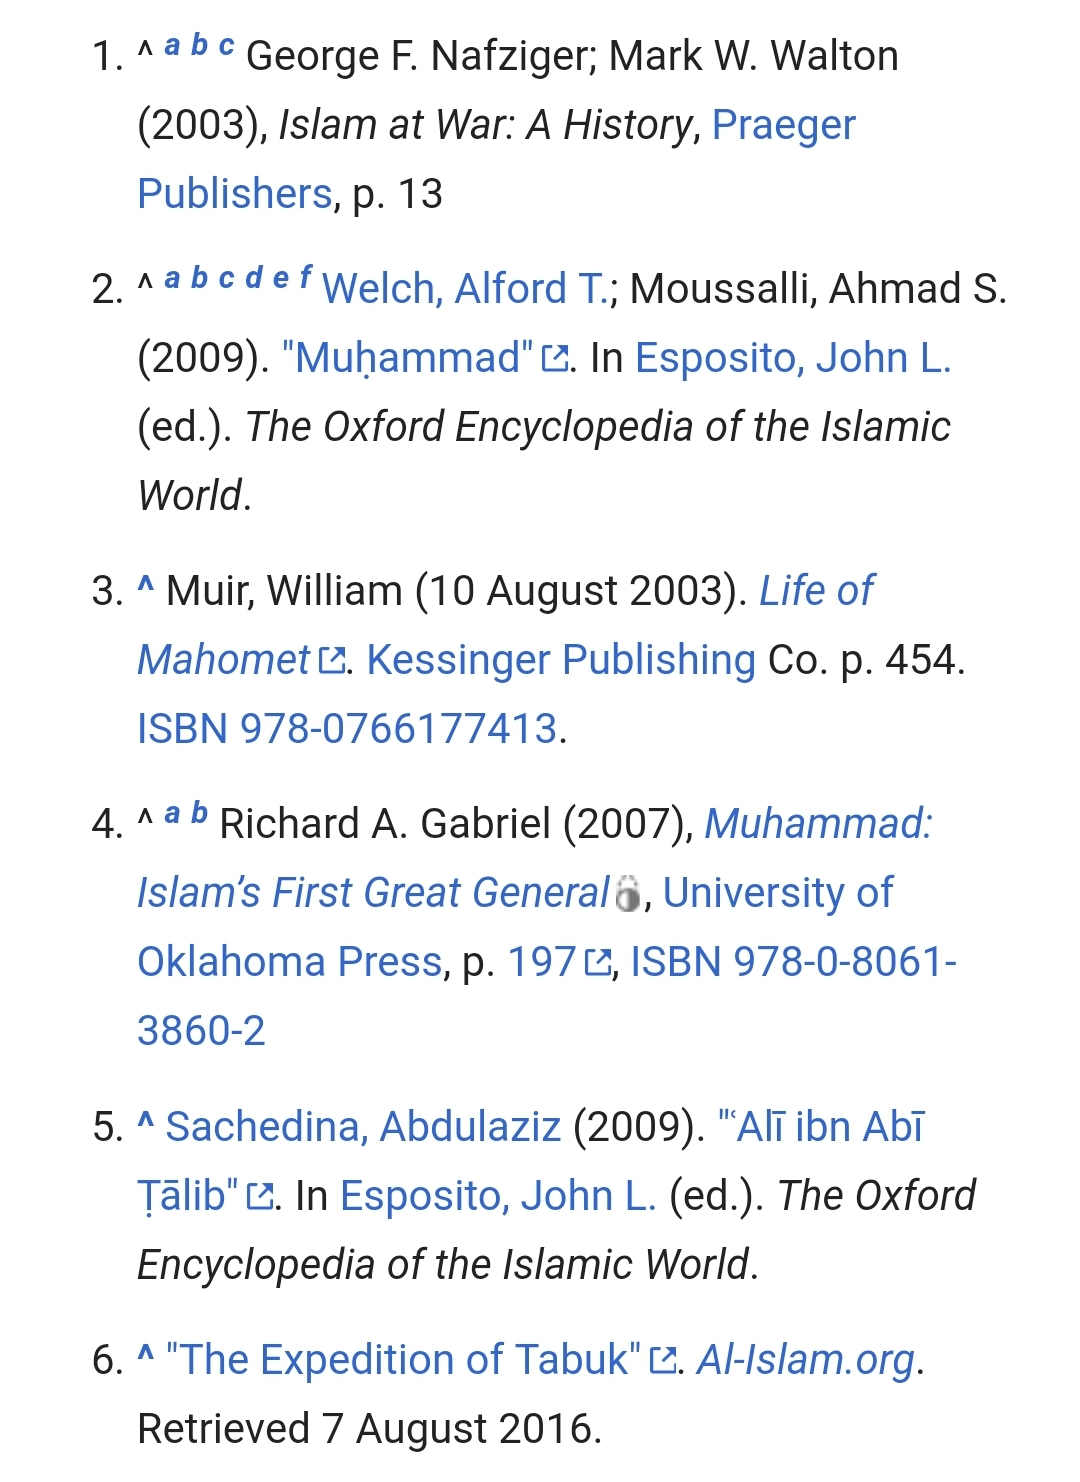Open ISBN 978-0766177413 link
The height and width of the screenshot is (1482, 1080).
pyautogui.click(x=347, y=729)
